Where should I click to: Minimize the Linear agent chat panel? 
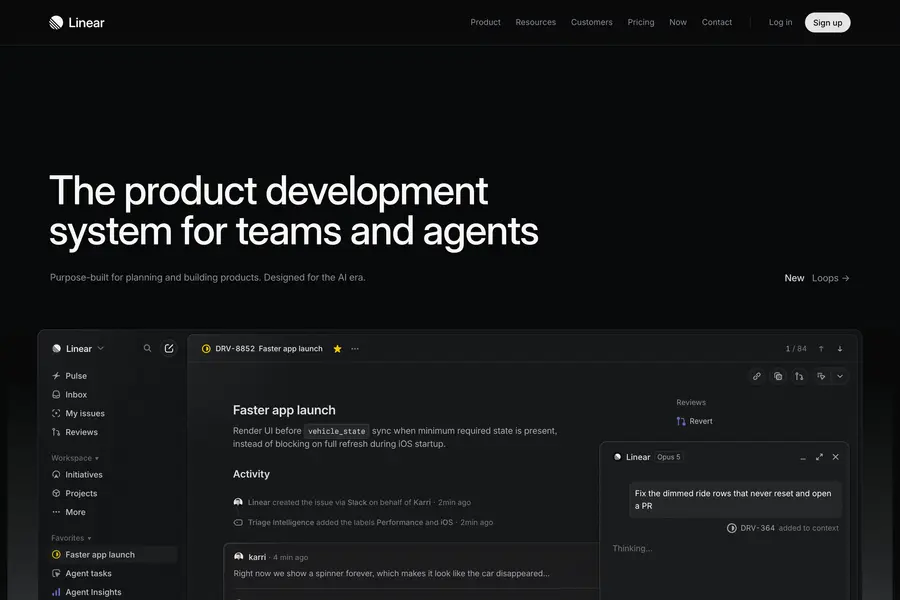tap(802, 457)
